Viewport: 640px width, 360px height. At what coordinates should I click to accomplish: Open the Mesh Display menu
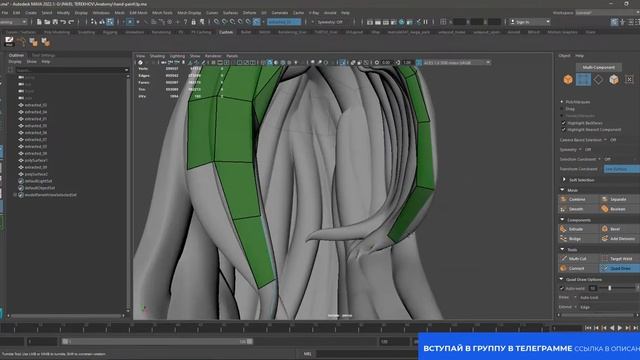[189, 13]
